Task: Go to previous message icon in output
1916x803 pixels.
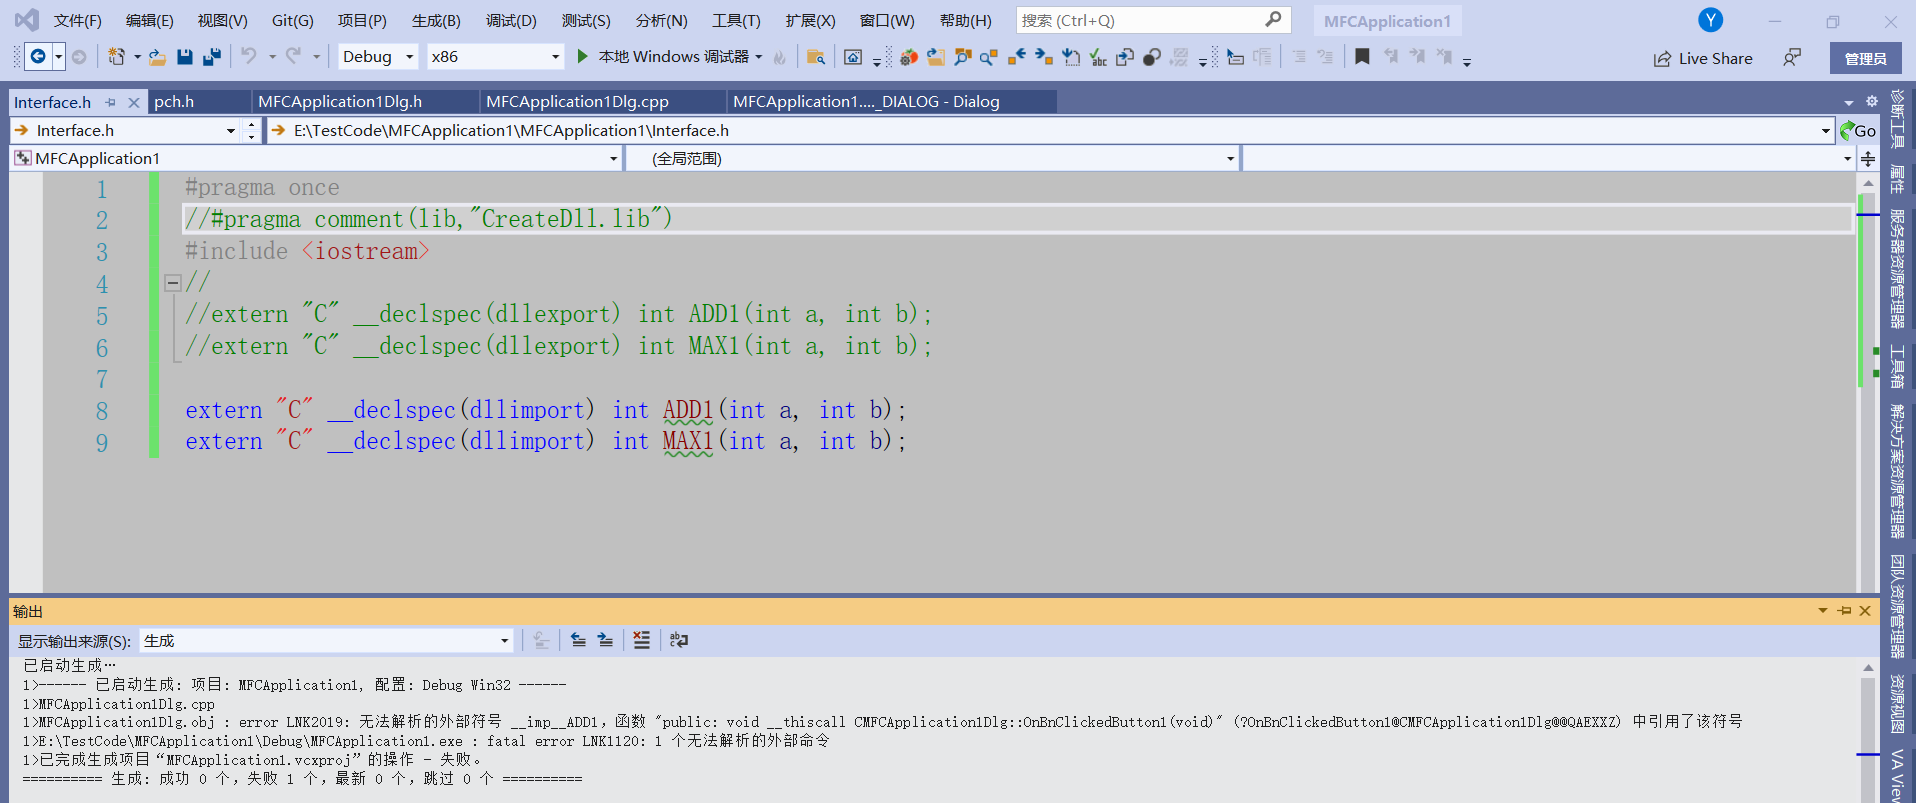Action: [x=578, y=640]
